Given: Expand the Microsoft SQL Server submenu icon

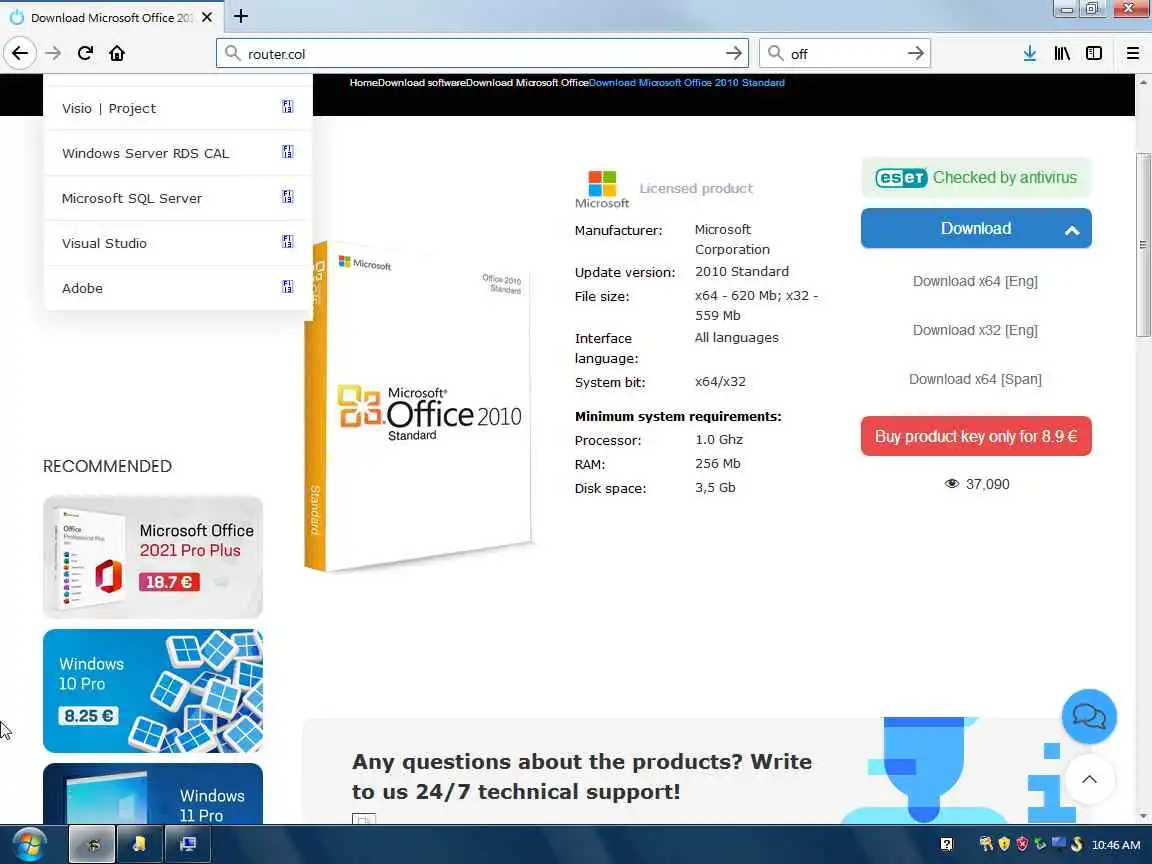Looking at the screenshot, I should [x=287, y=197].
